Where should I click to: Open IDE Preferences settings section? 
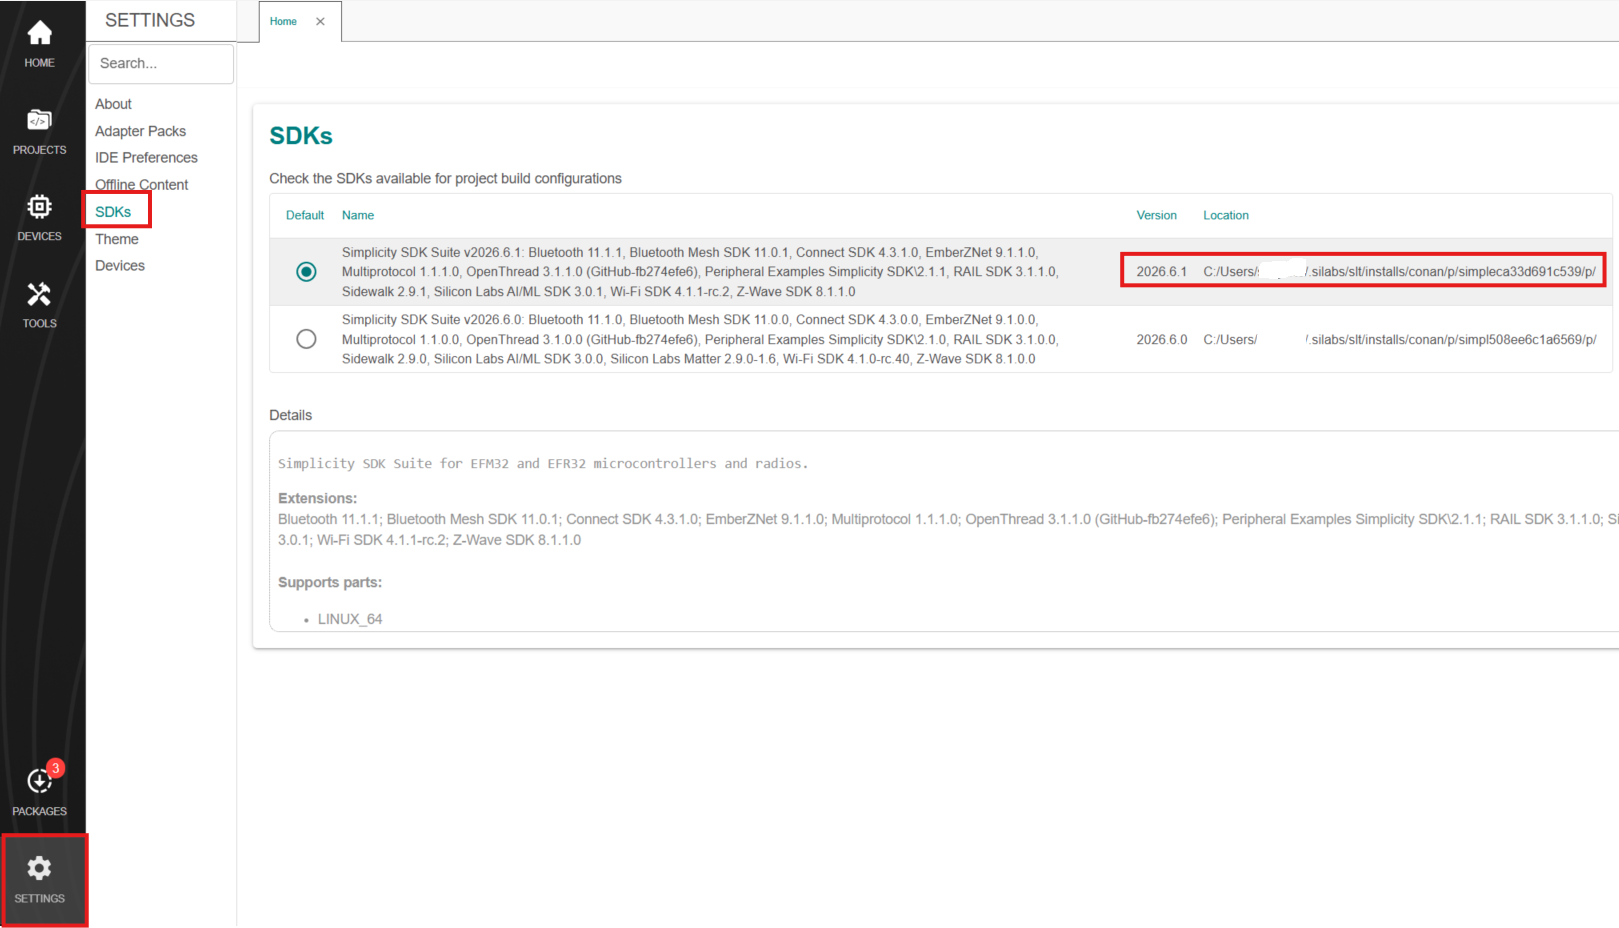(146, 158)
